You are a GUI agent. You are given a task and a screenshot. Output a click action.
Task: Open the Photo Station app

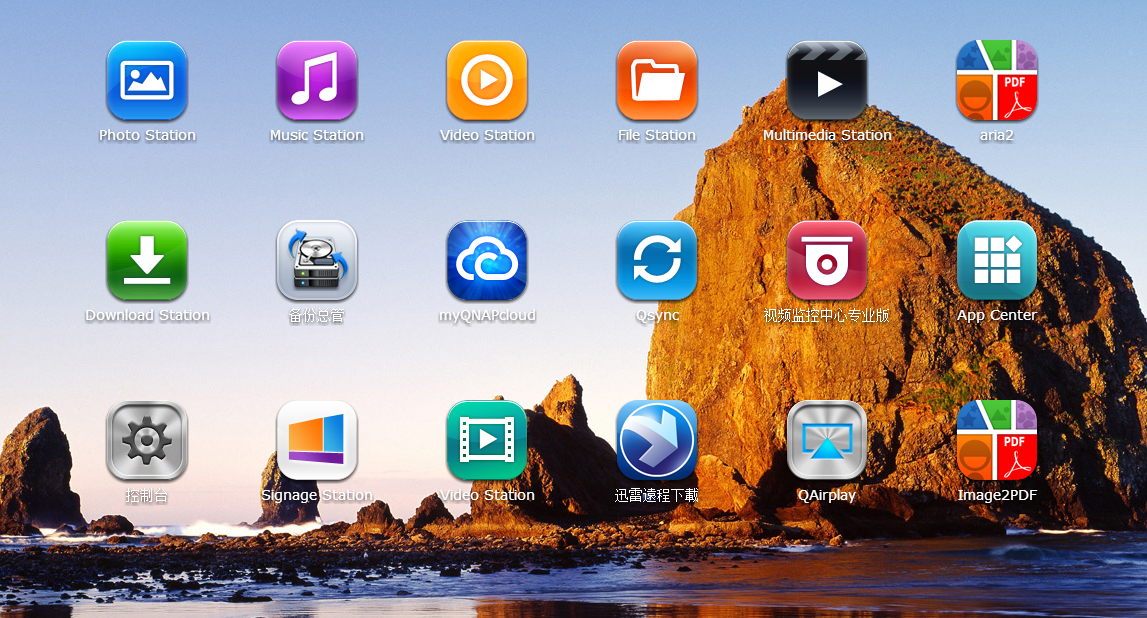147,80
